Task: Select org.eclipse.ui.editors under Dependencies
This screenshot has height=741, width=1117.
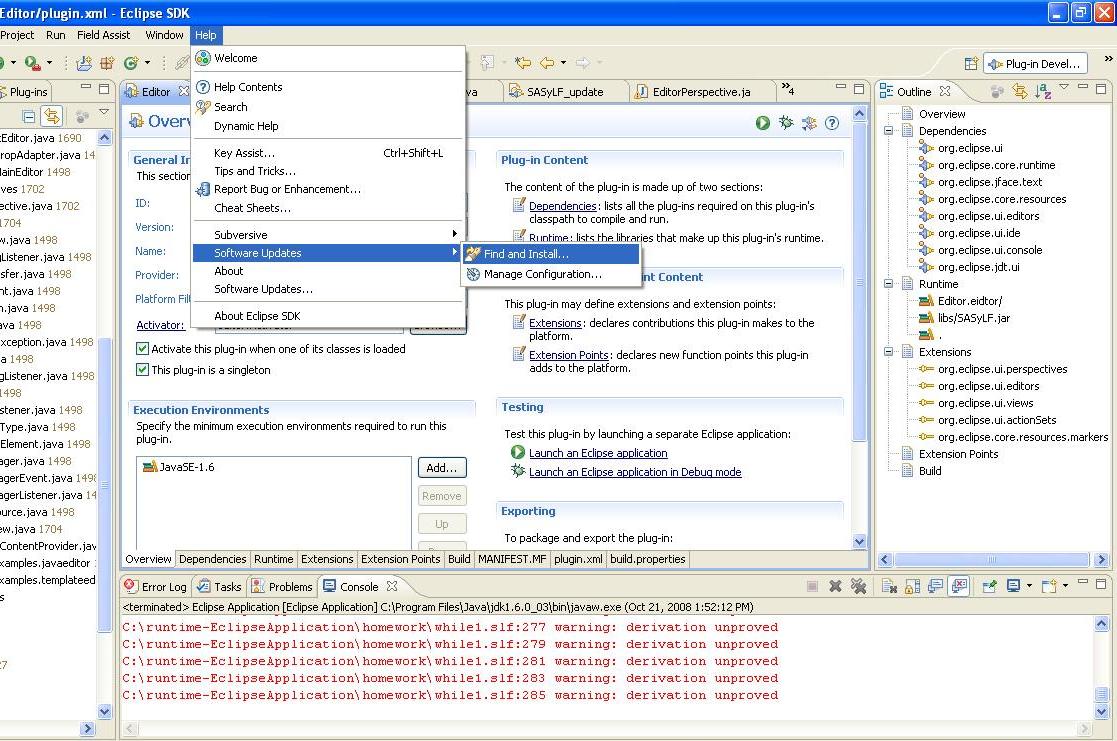Action: tap(987, 216)
